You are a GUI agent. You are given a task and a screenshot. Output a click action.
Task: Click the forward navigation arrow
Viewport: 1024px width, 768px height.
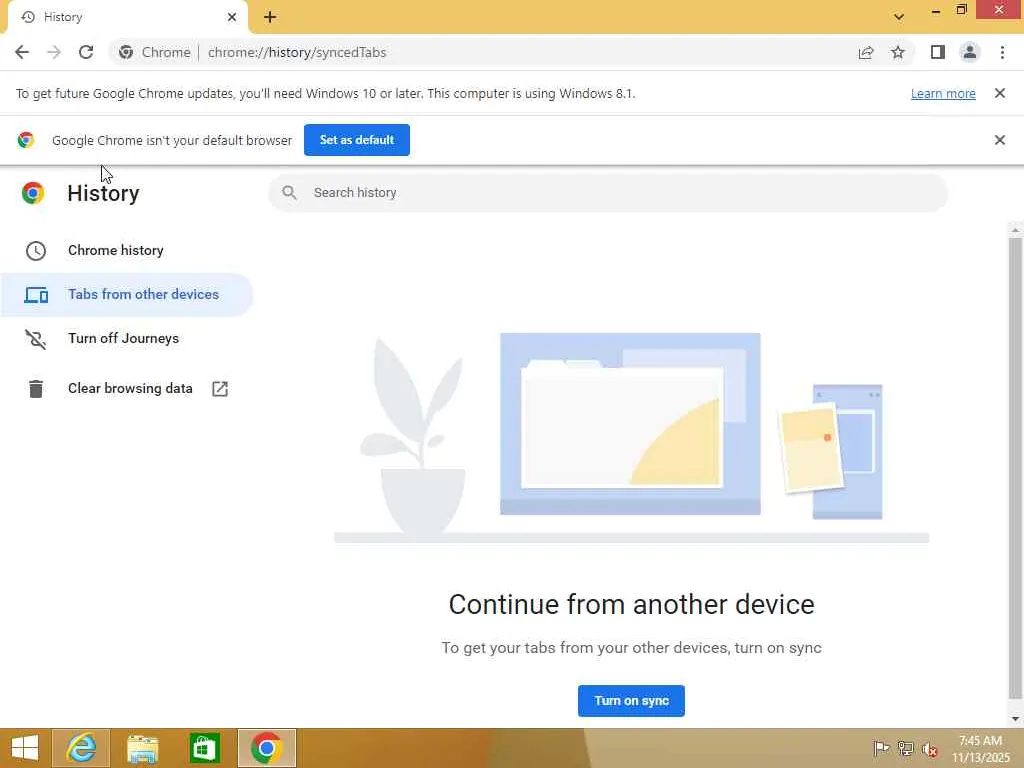coord(54,52)
